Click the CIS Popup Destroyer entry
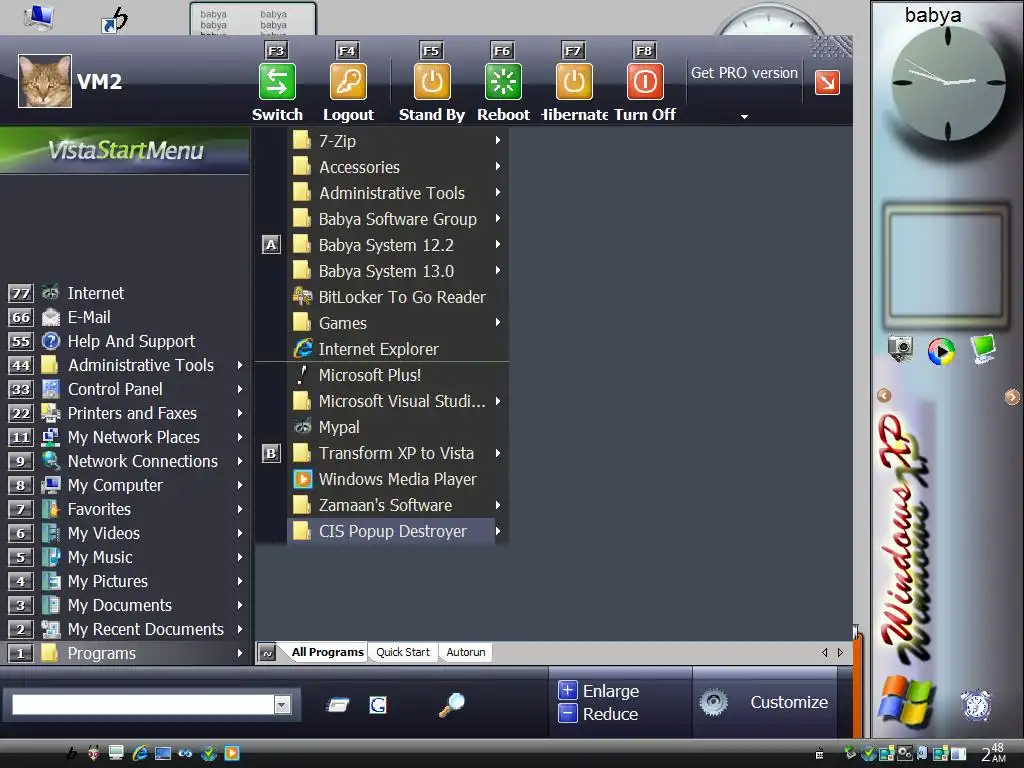The width and height of the screenshot is (1024, 768). pyautogui.click(x=392, y=532)
